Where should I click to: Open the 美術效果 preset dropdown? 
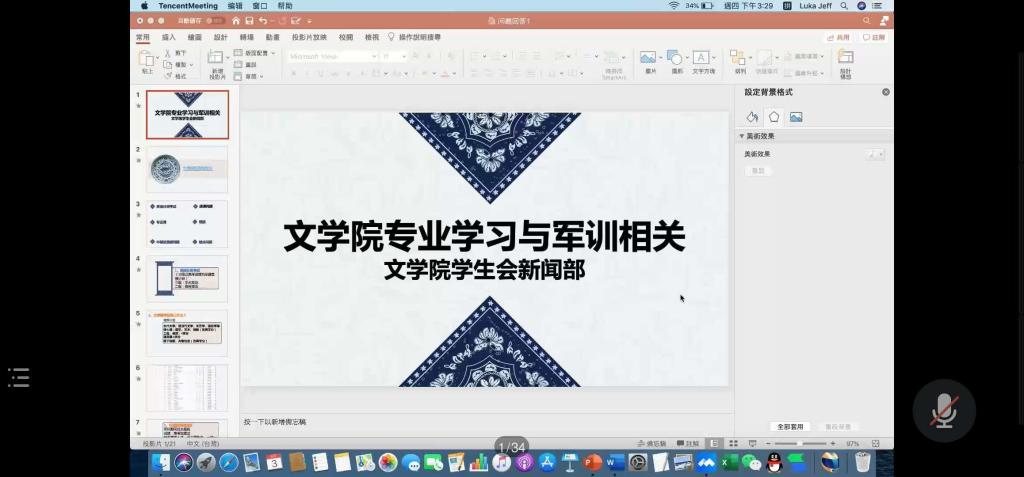(875, 154)
